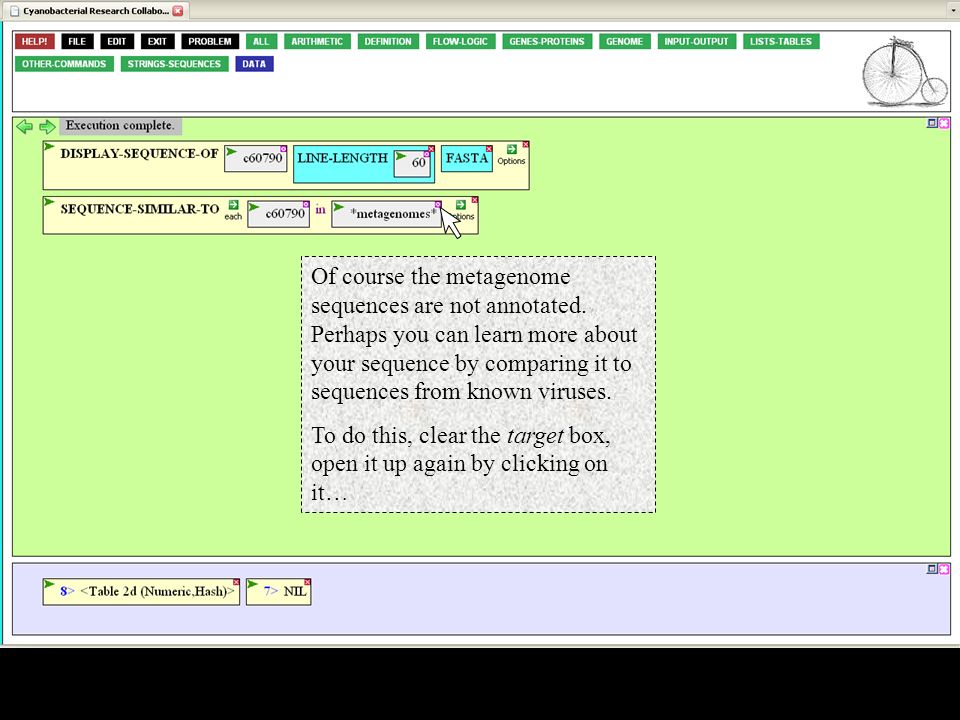This screenshot has width=960, height=720.
Task: Expand the ARITHMETIC palette menu
Action: (317, 42)
